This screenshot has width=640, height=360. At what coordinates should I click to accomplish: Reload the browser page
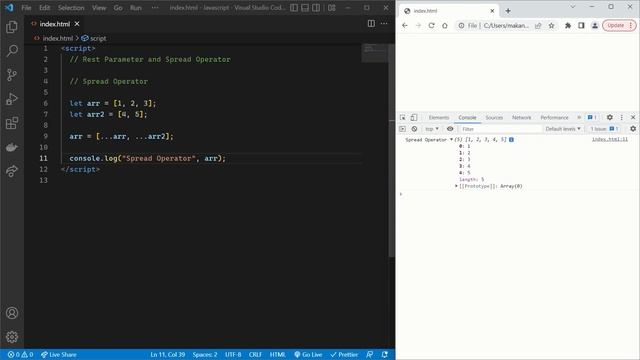pyautogui.click(x=431, y=25)
